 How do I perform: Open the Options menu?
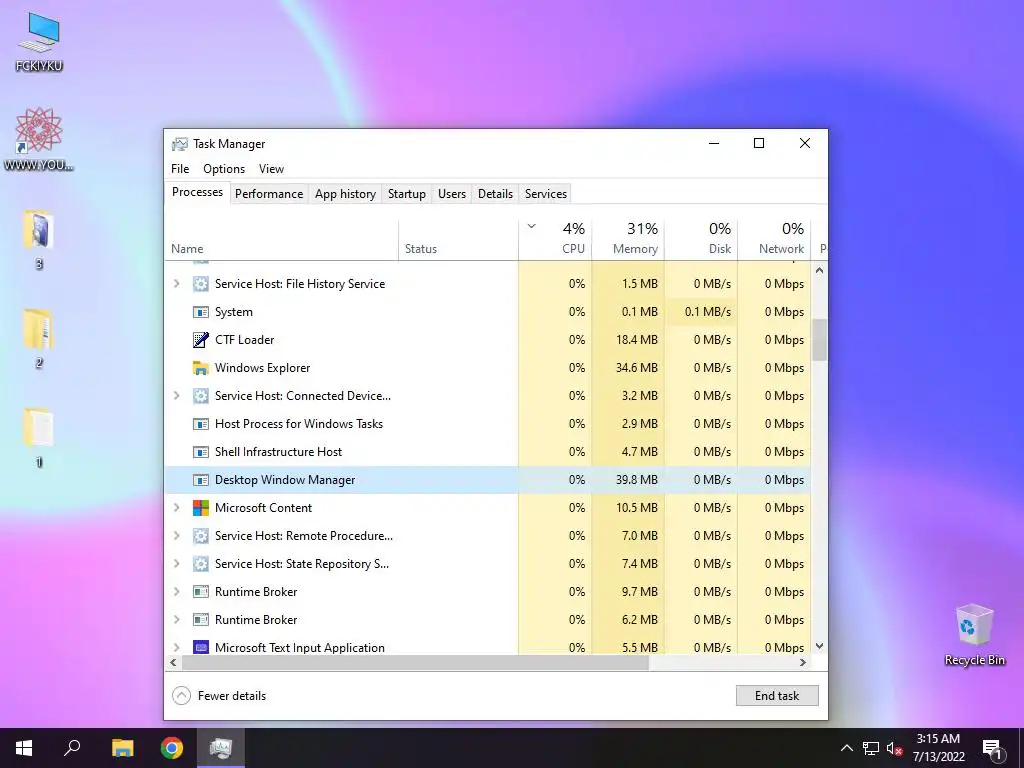point(224,168)
